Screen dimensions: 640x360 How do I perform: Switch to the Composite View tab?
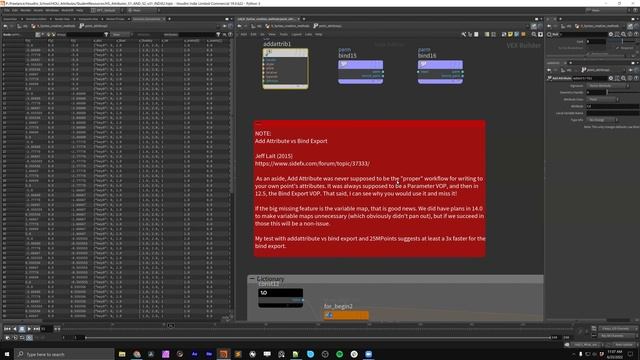click(88, 19)
